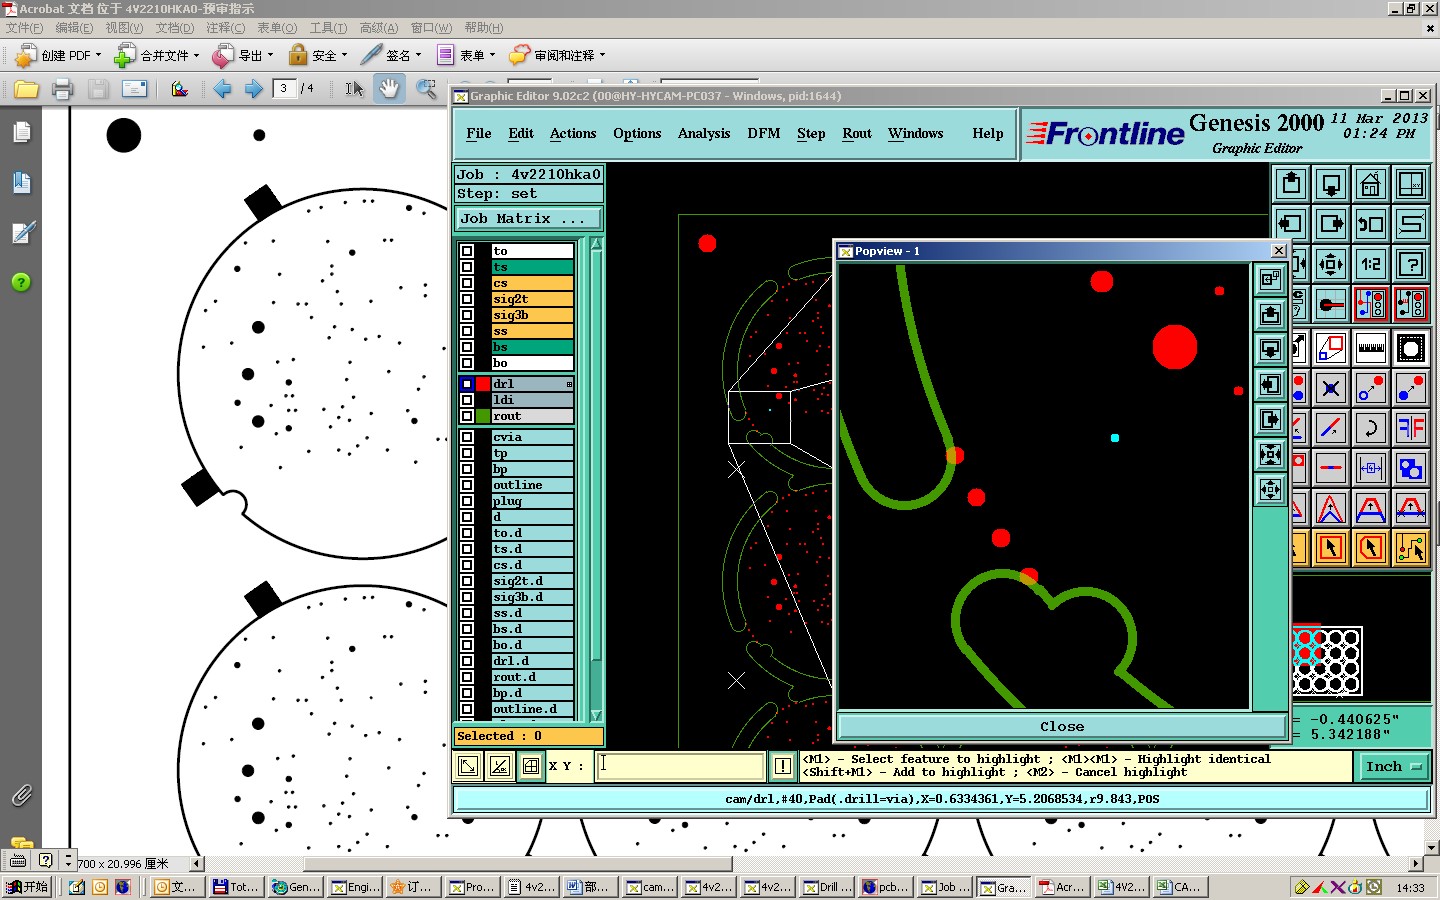Click the Acrobat open folder icon
The width and height of the screenshot is (1440, 900).
(26, 89)
